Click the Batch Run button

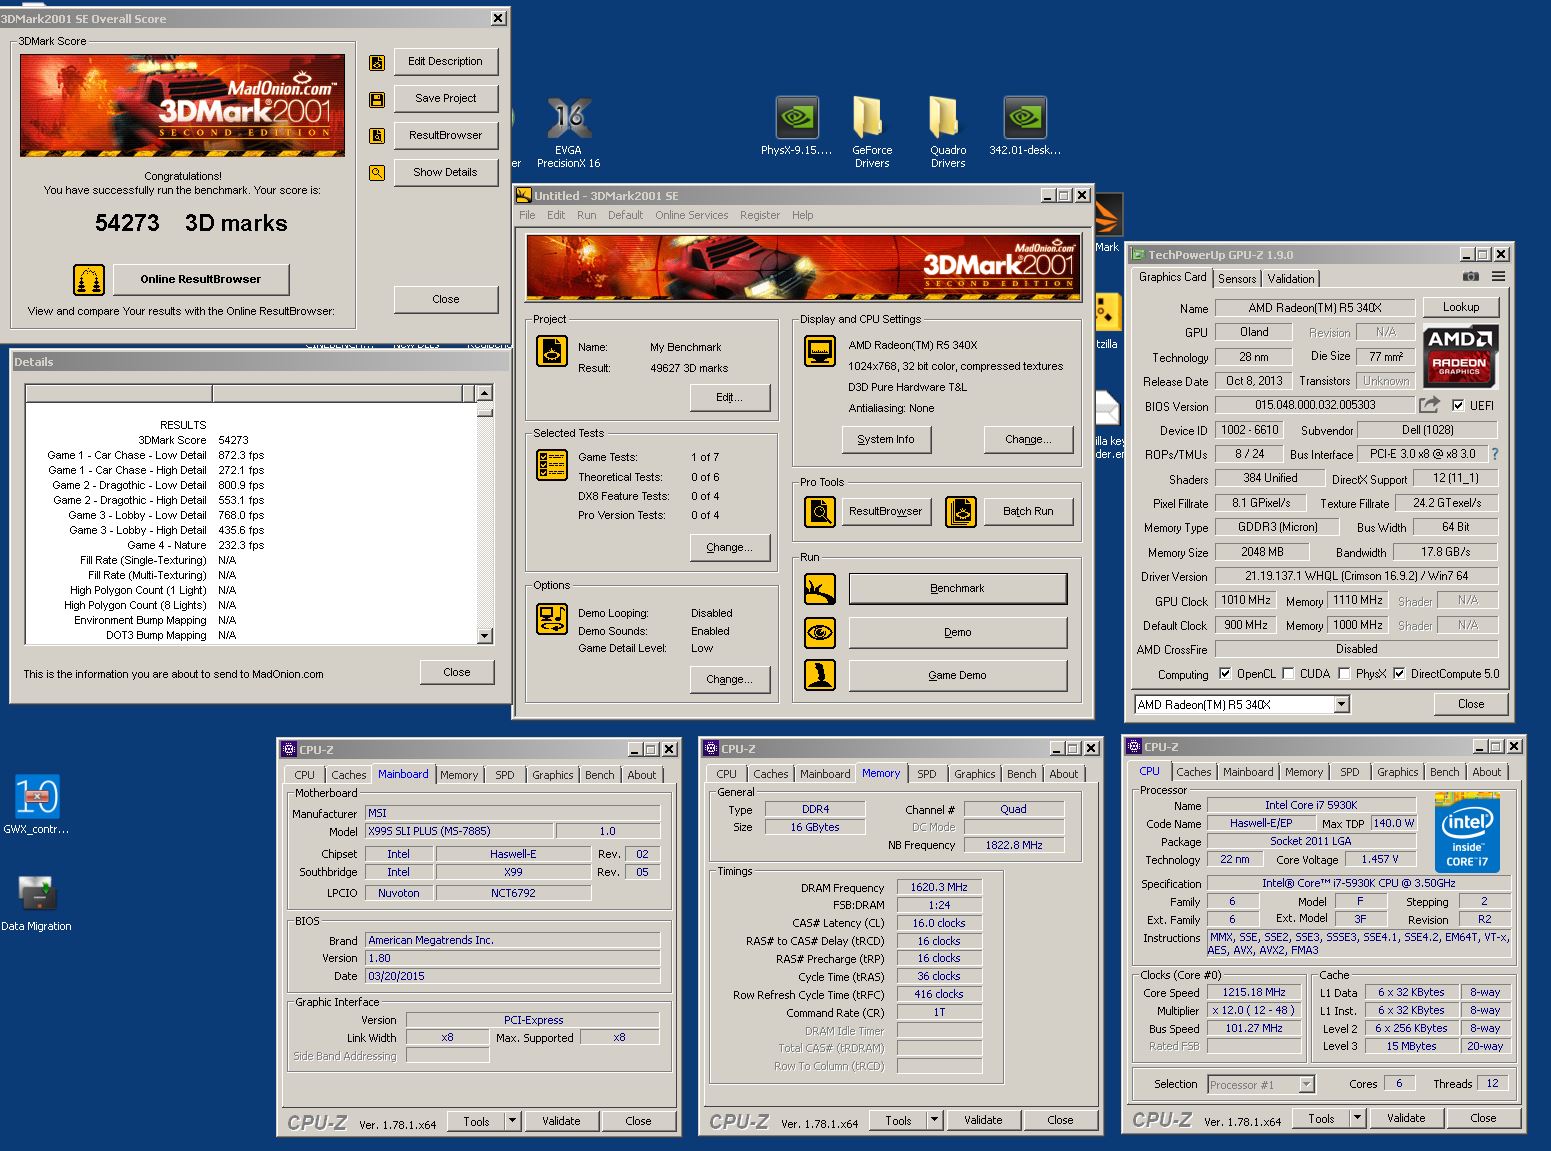(1029, 512)
